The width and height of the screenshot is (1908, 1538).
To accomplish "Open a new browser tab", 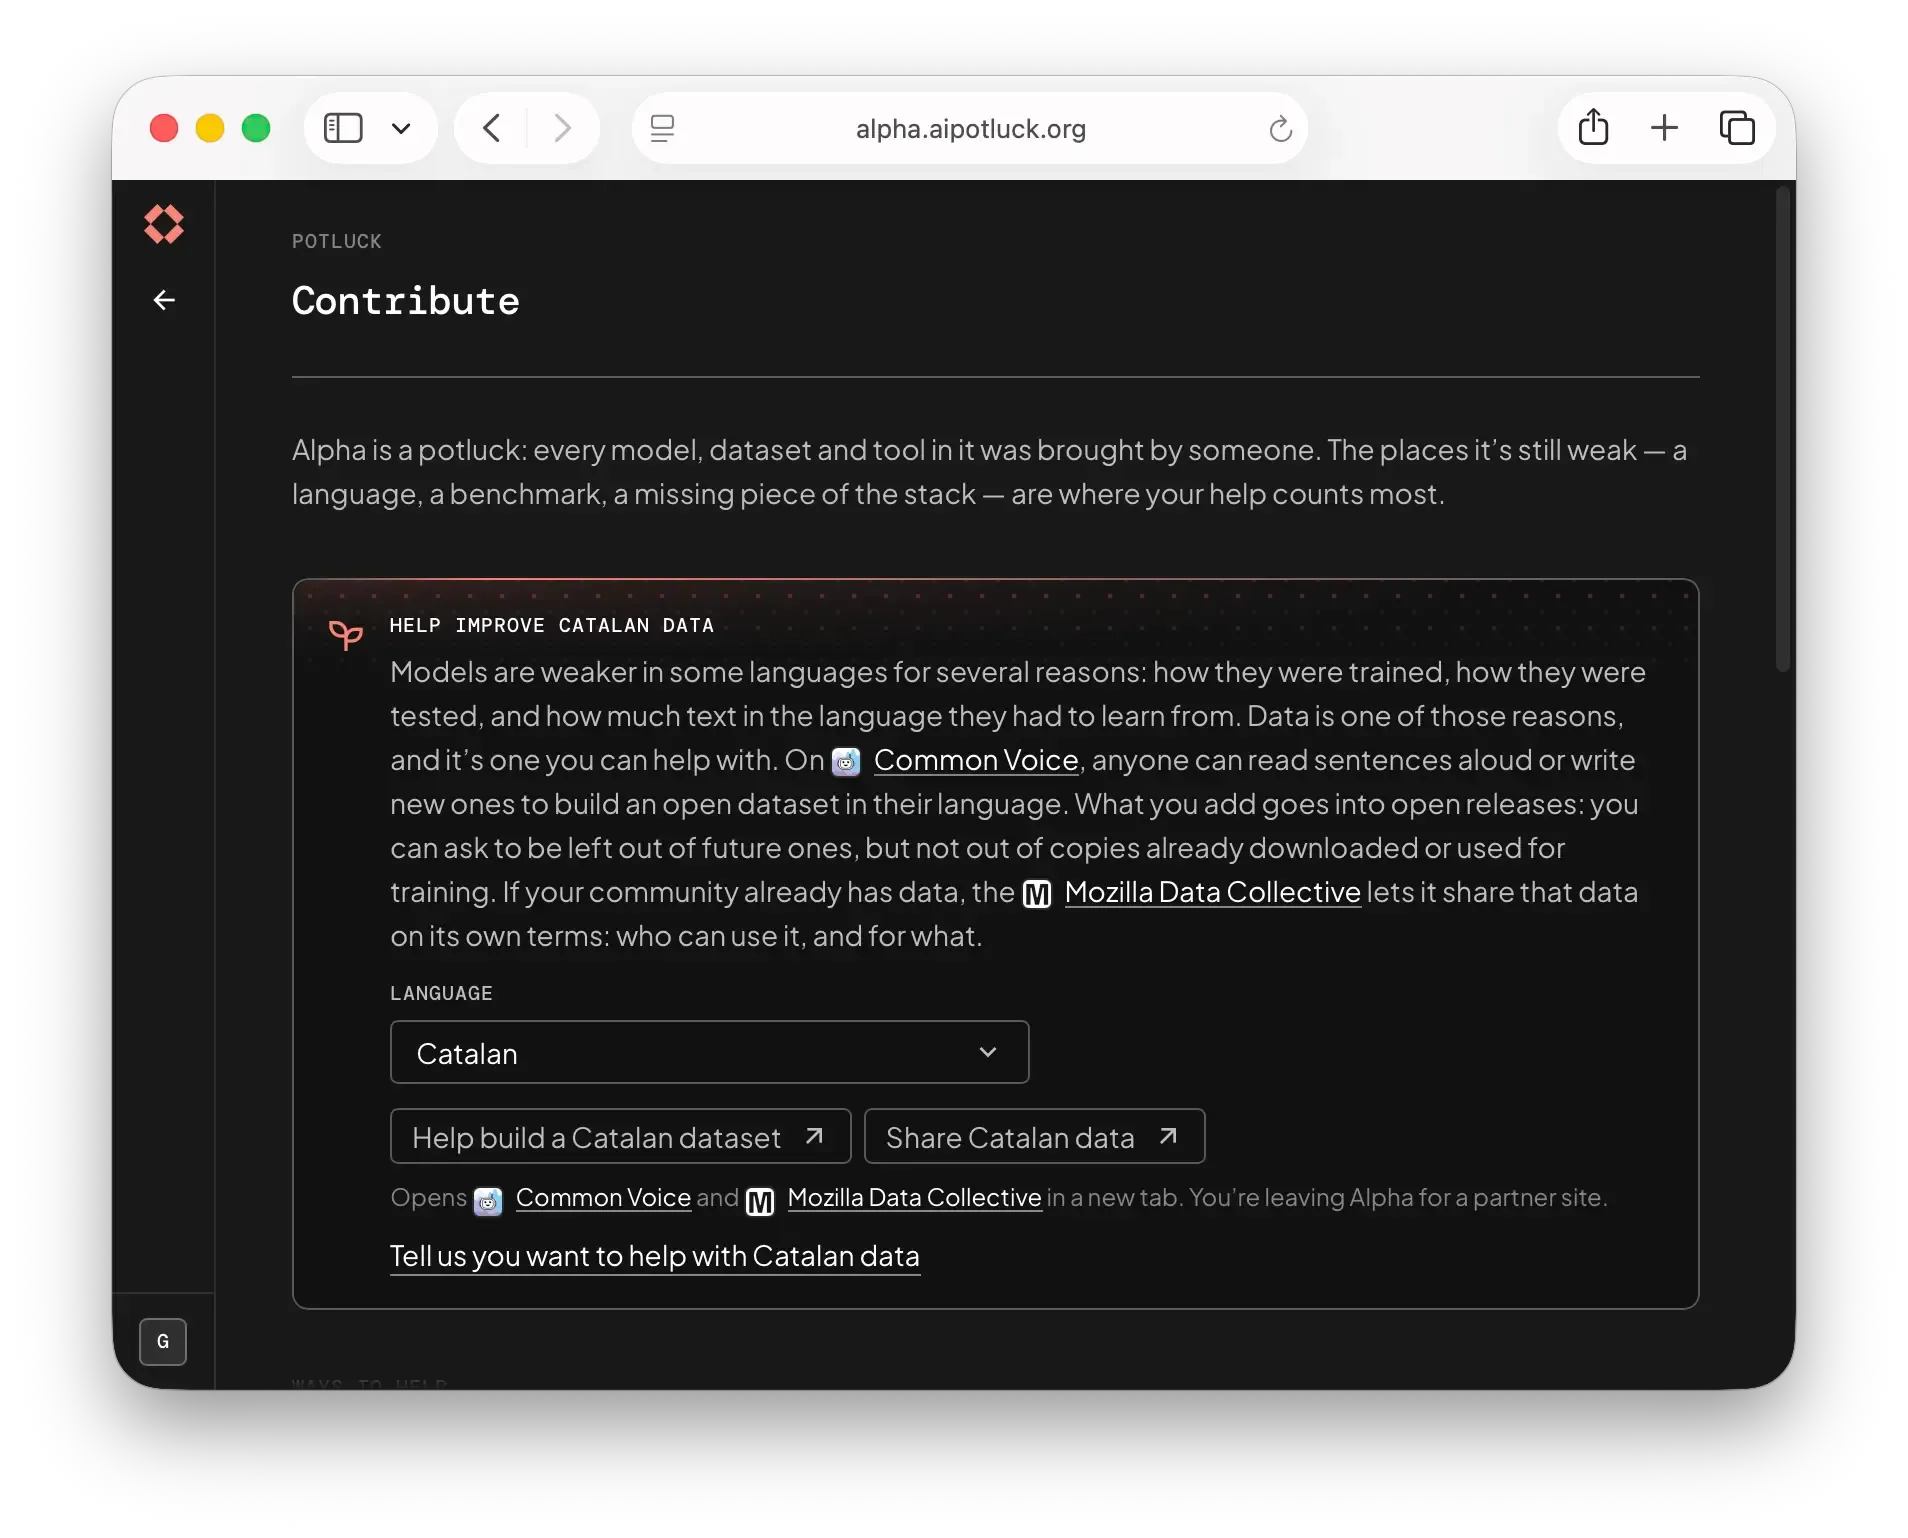I will pyautogui.click(x=1664, y=127).
